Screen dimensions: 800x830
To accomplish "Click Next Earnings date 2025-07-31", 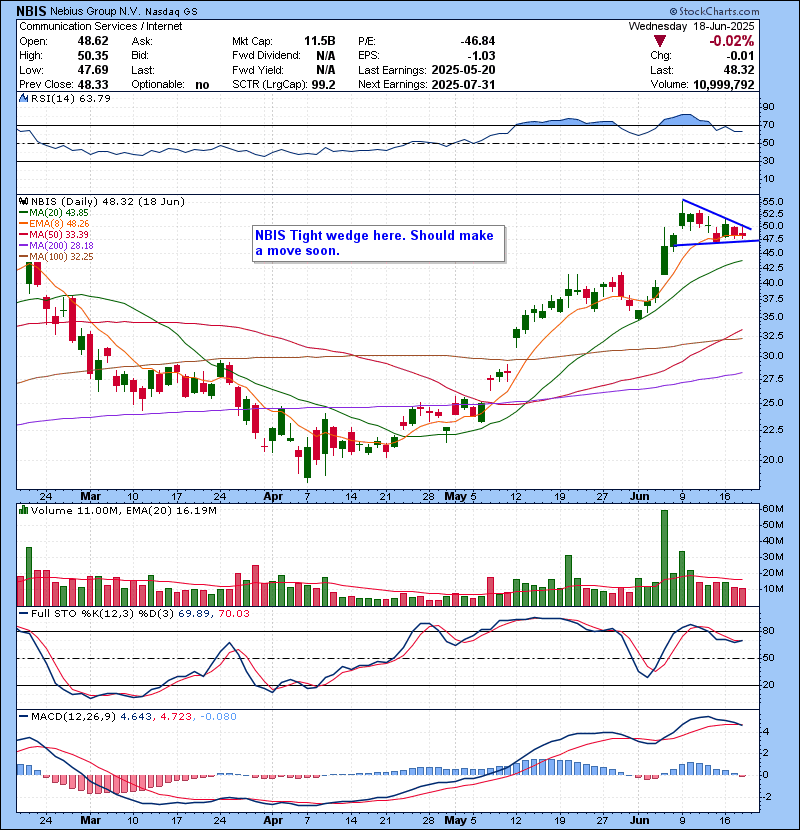I will coord(463,84).
